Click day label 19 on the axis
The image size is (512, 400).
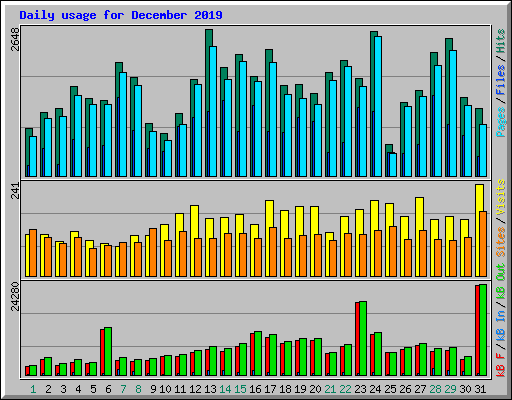pyautogui.click(x=300, y=389)
